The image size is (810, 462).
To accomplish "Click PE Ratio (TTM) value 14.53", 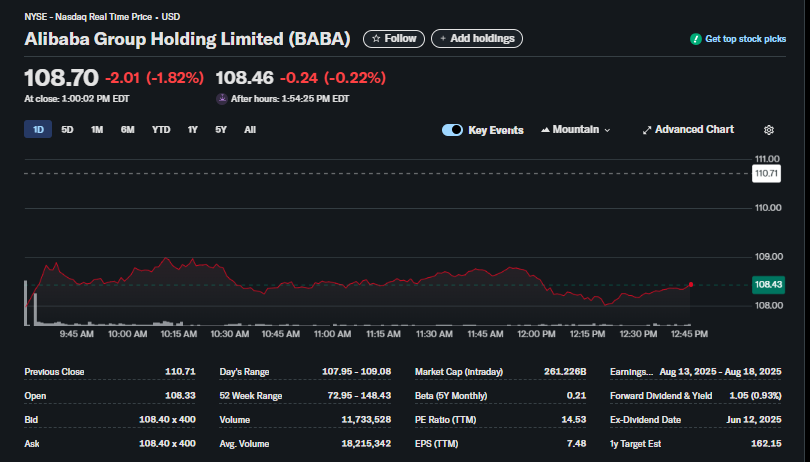I will point(574,420).
